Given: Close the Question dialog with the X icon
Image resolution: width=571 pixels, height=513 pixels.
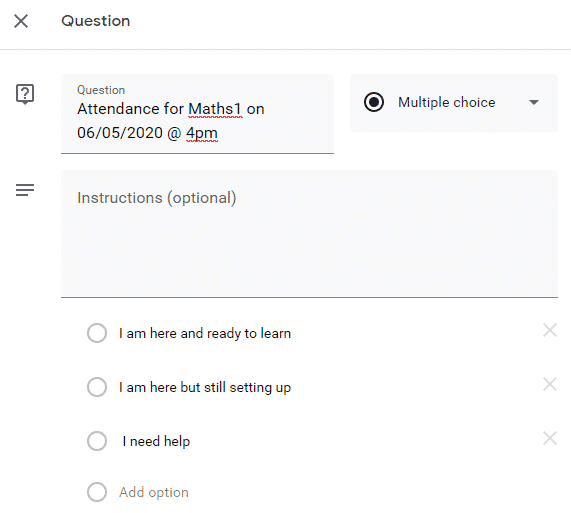Looking at the screenshot, I should pyautogui.click(x=21, y=21).
